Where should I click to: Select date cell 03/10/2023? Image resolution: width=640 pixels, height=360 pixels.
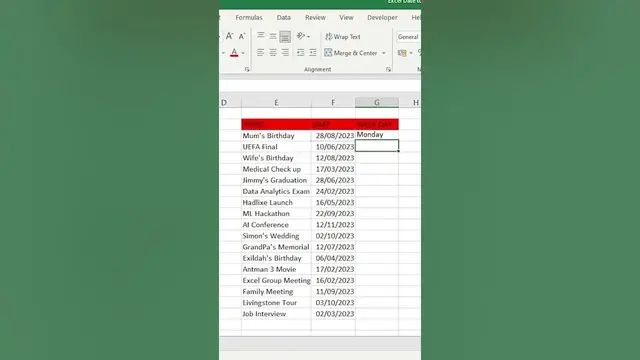(x=333, y=302)
